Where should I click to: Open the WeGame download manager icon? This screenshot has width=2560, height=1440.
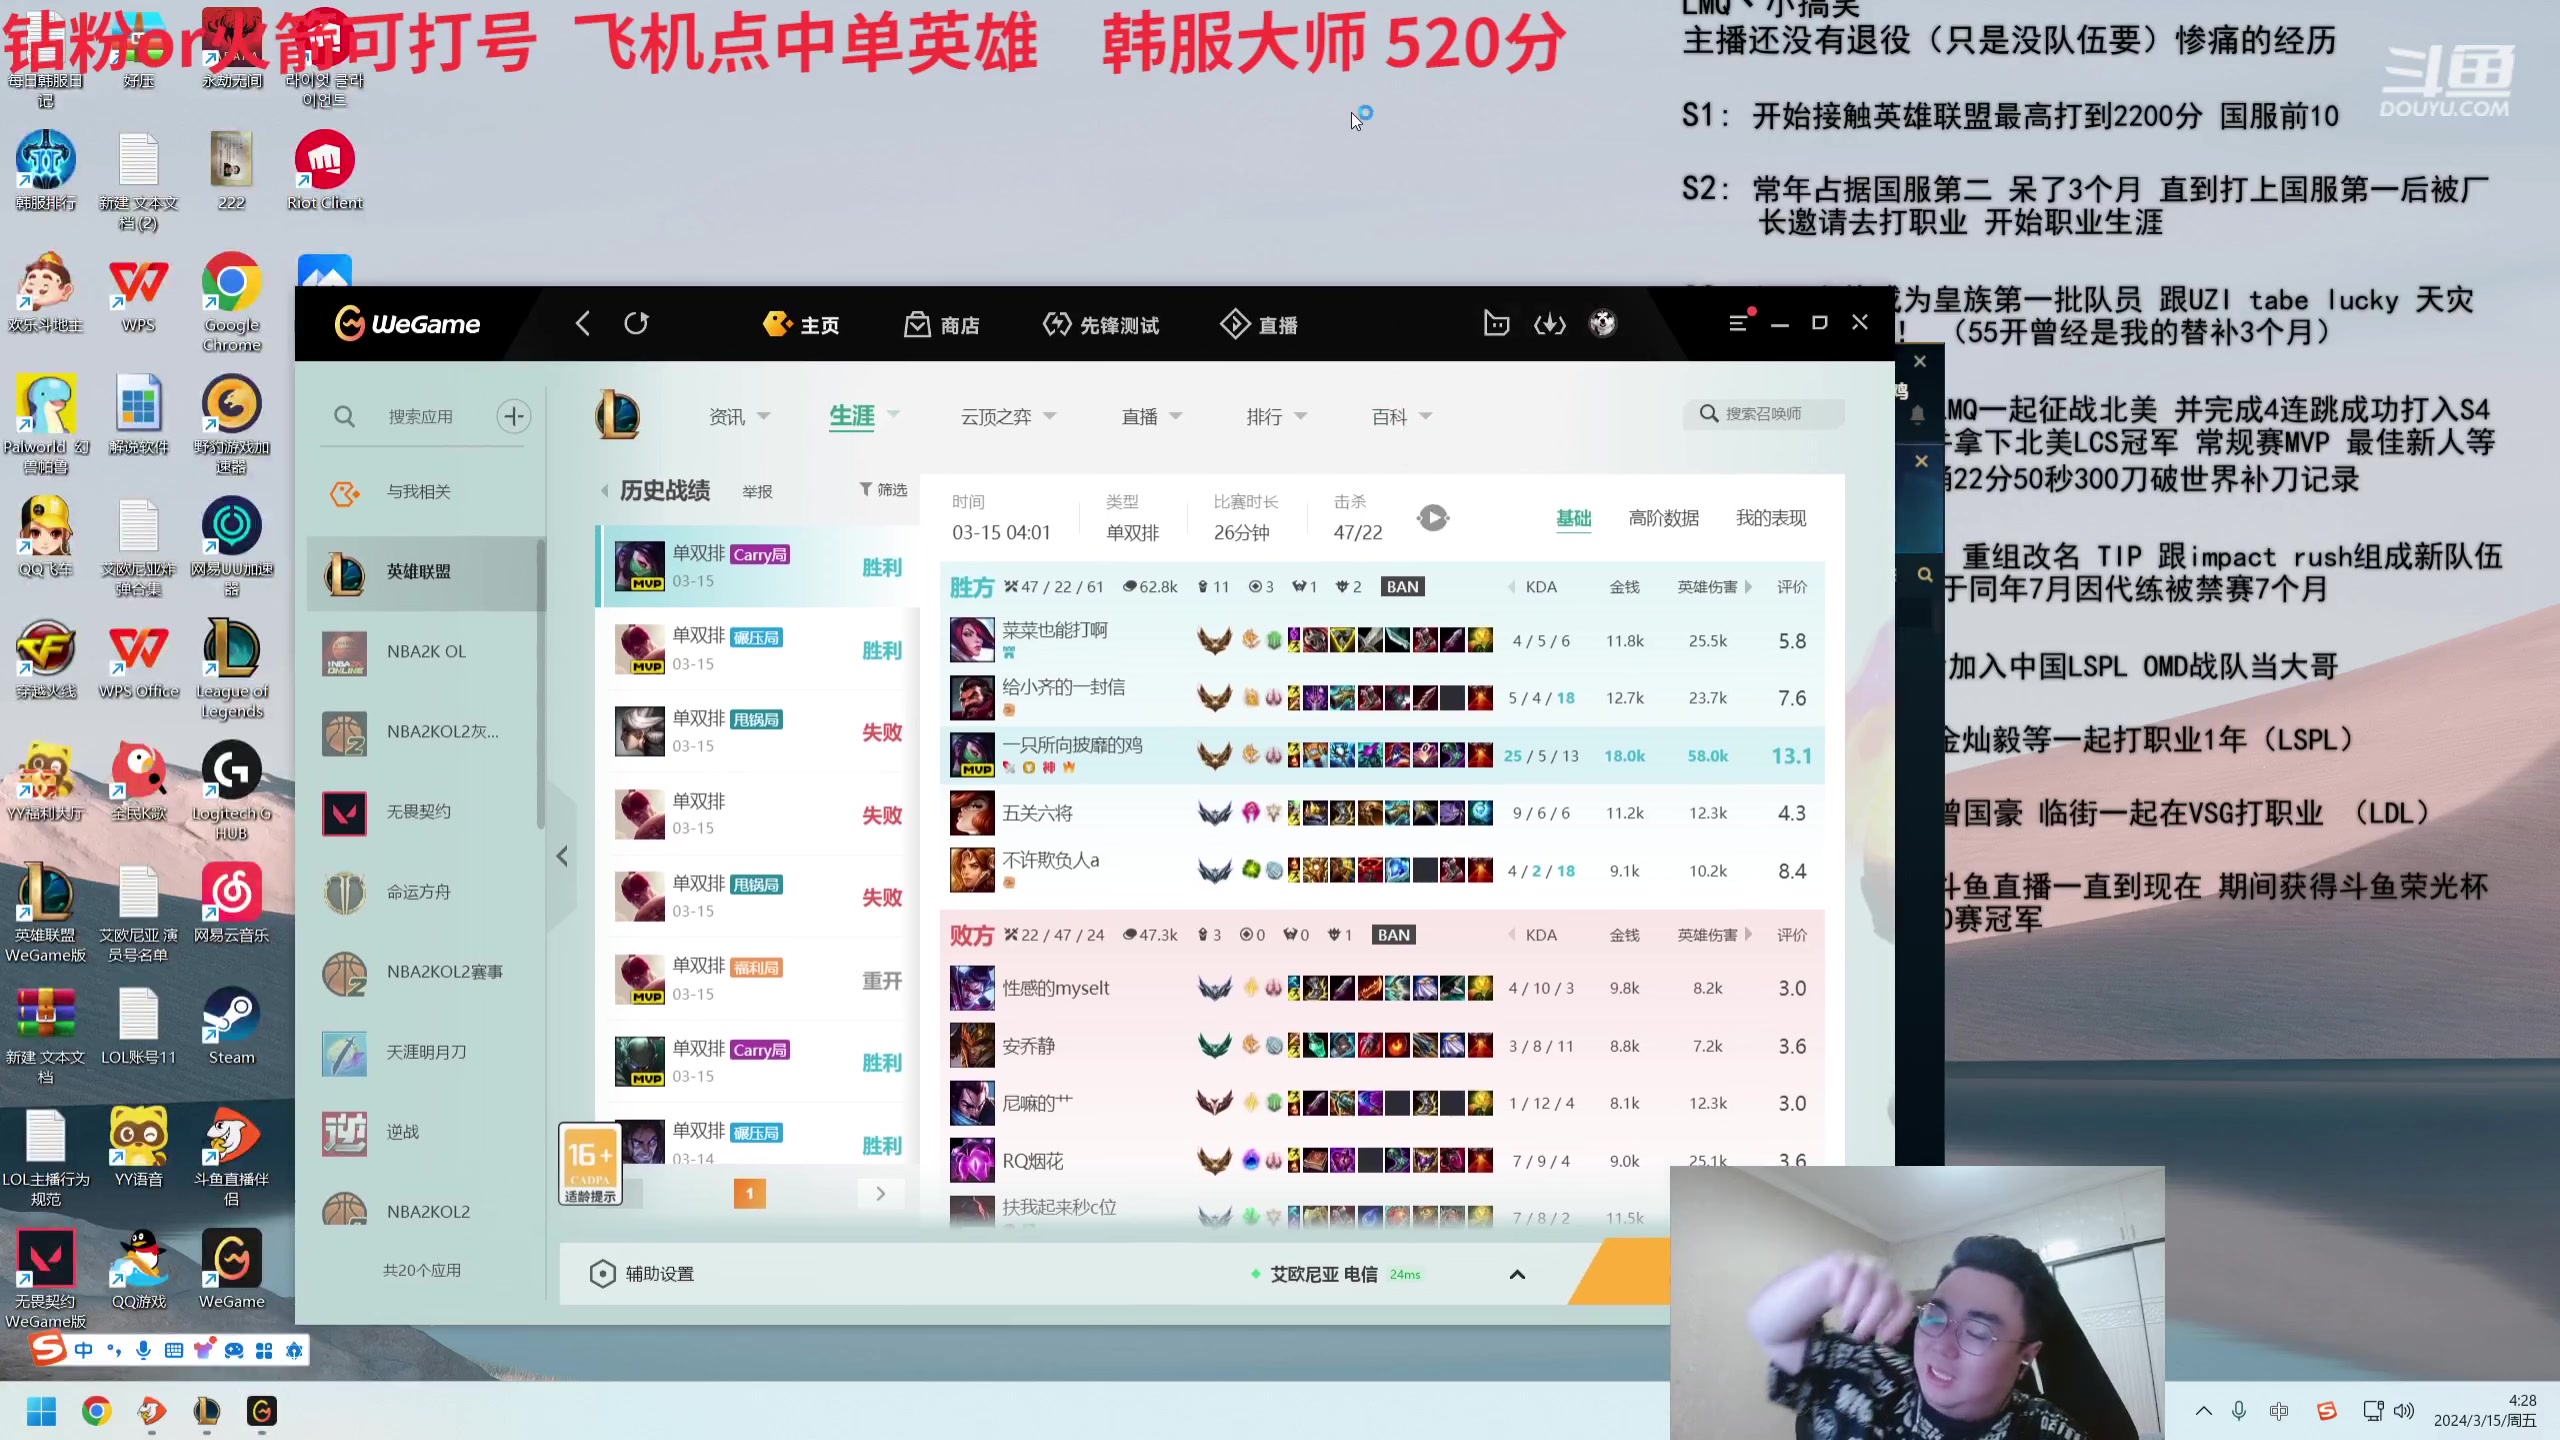coord(1549,324)
